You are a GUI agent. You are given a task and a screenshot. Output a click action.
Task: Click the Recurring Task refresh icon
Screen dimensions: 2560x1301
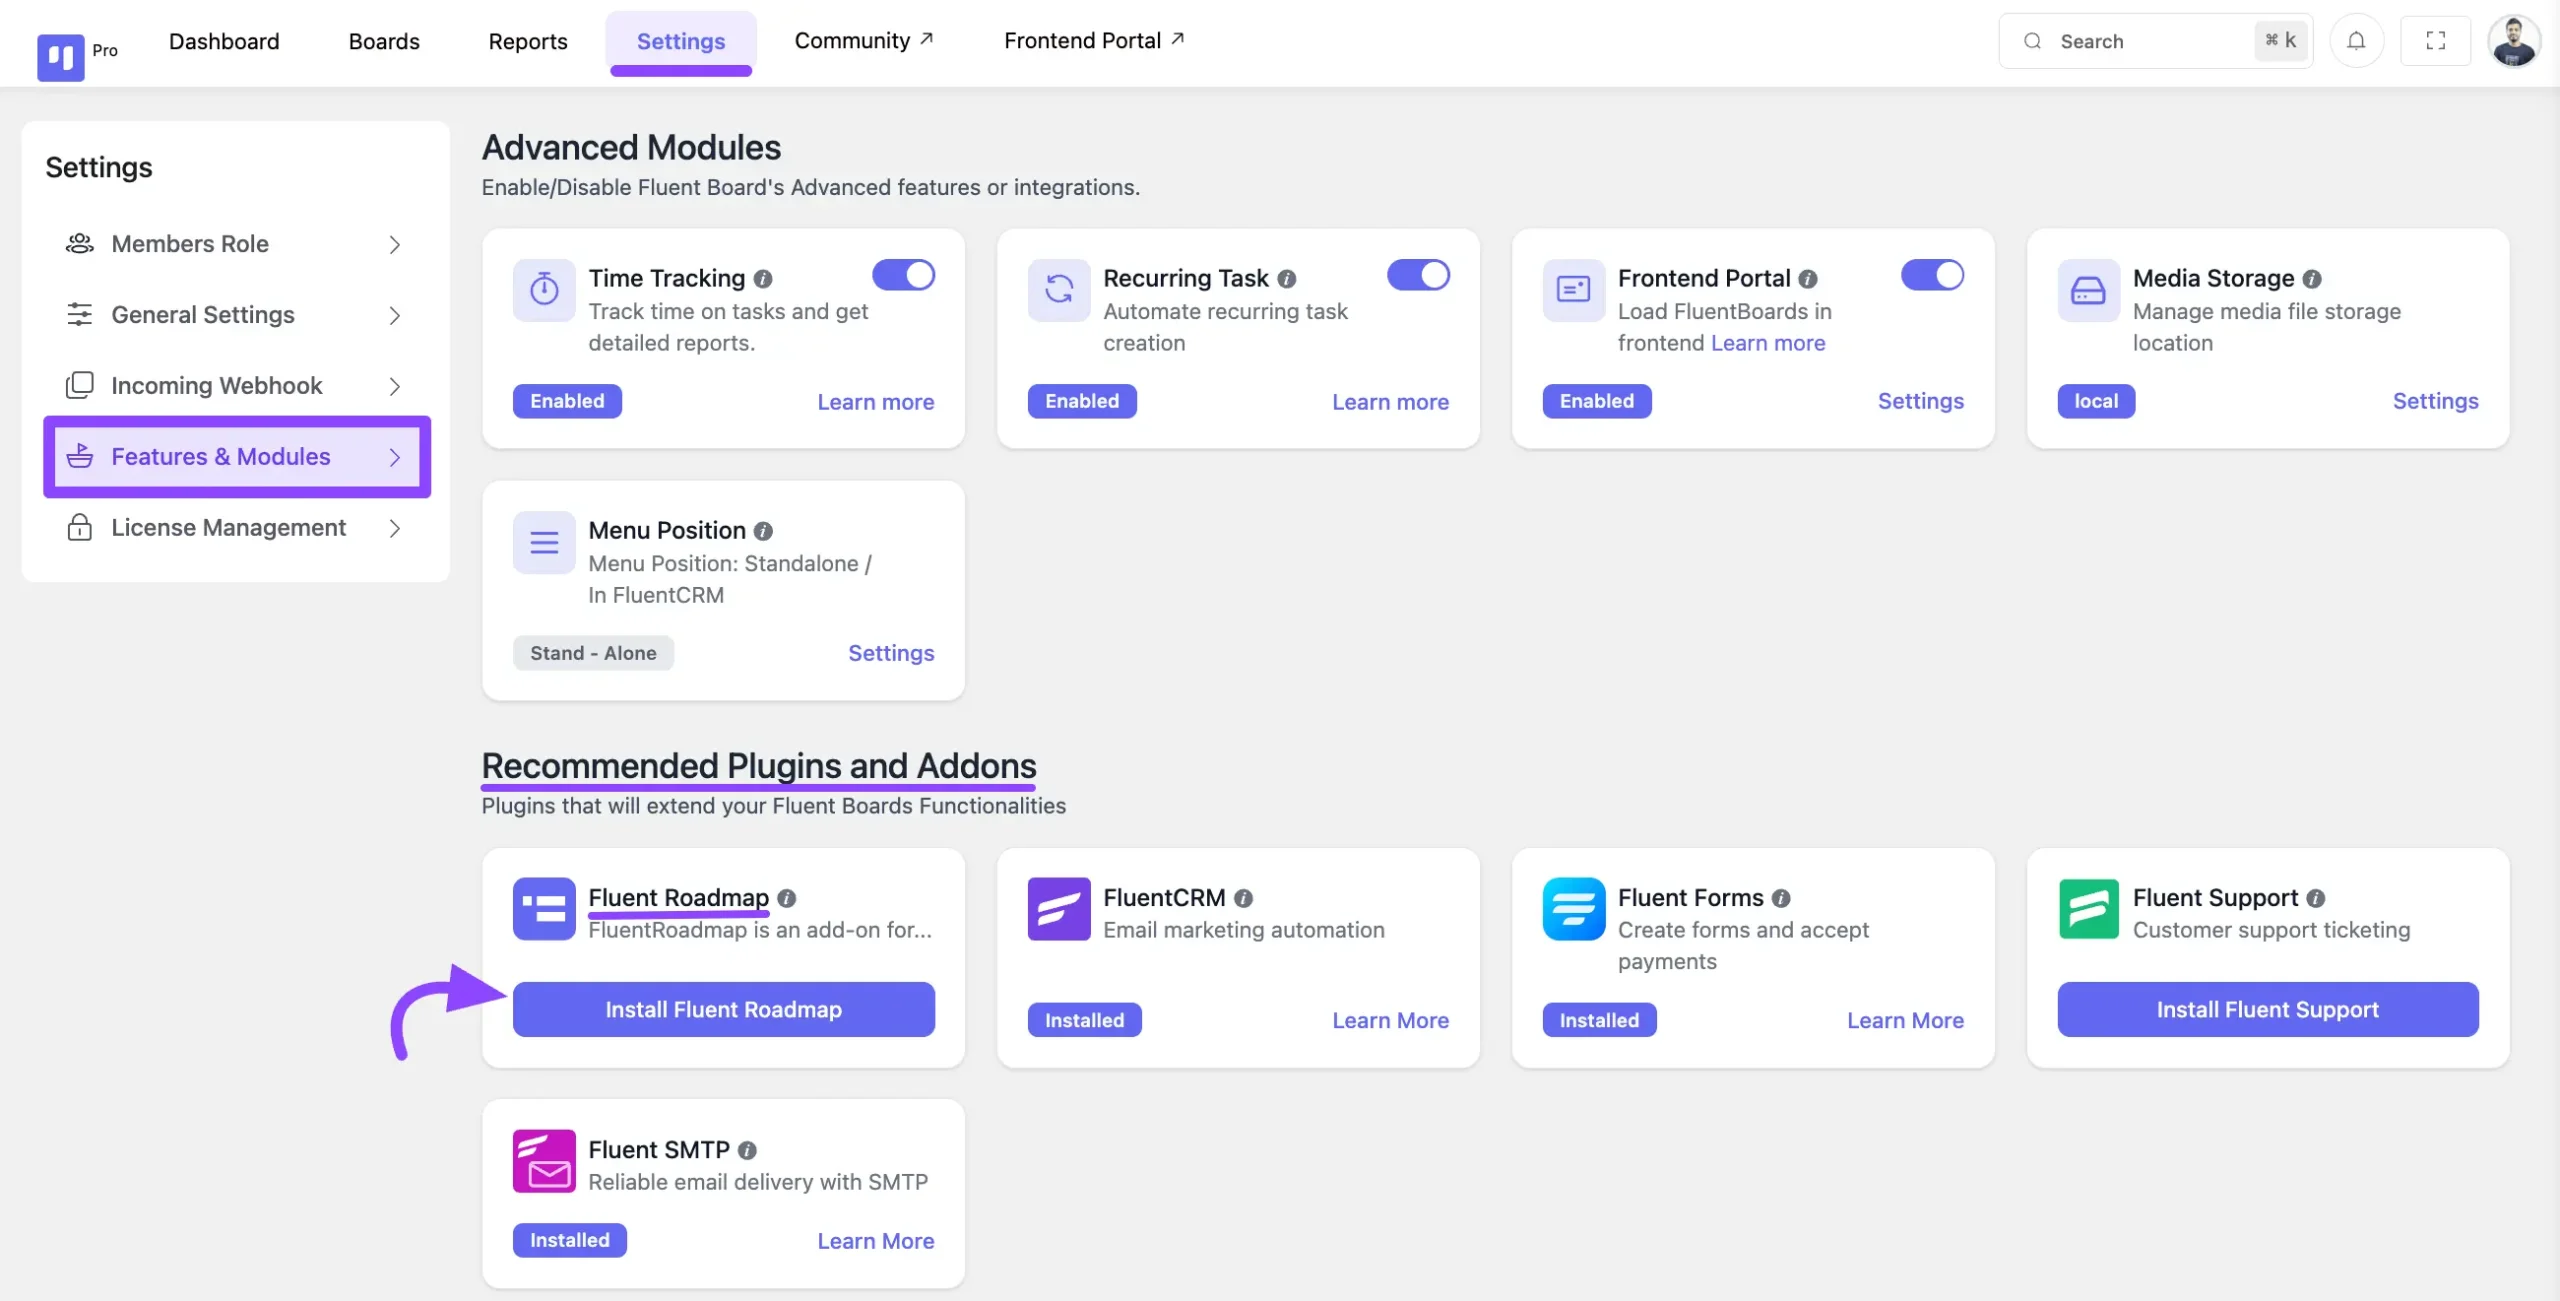[1059, 290]
